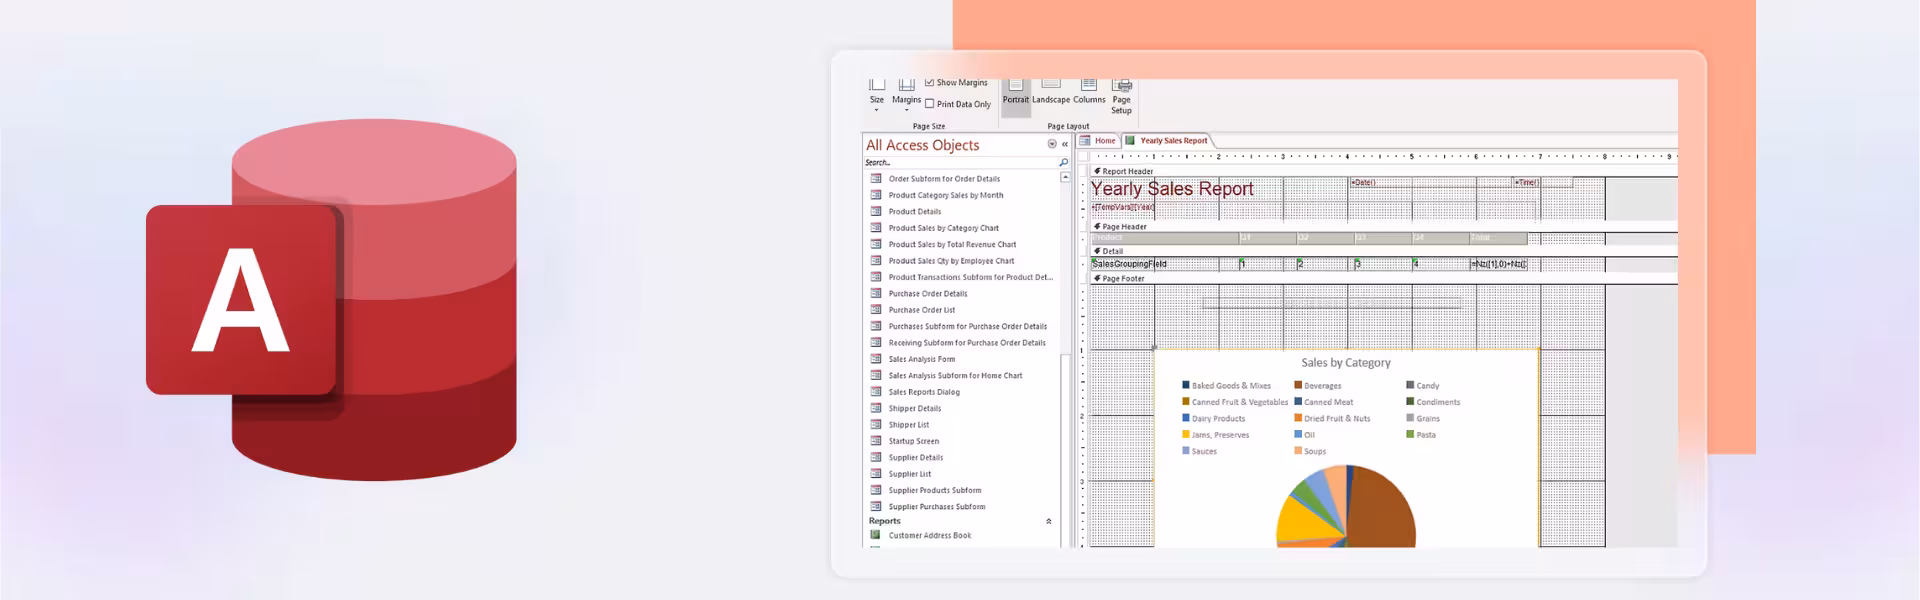Click the Dairy Products legend entry

point(1214,418)
